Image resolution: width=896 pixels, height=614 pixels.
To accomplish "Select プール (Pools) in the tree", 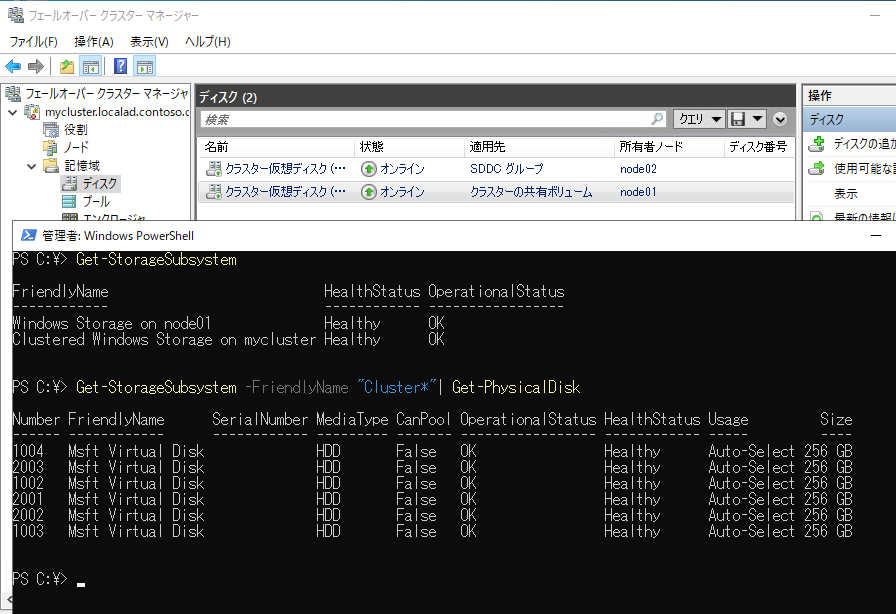I will (x=96, y=202).
